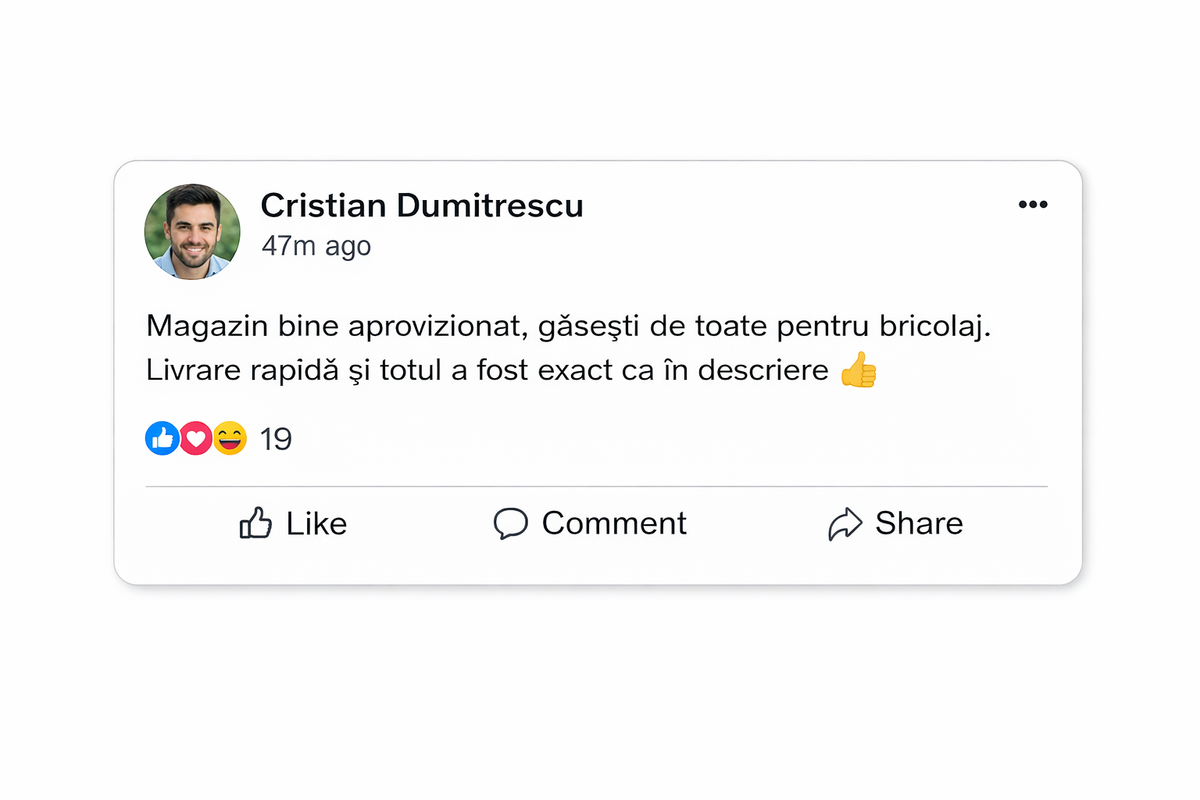Click the reaction icons group to see reactors
The height and width of the screenshot is (800, 1200).
[195, 438]
